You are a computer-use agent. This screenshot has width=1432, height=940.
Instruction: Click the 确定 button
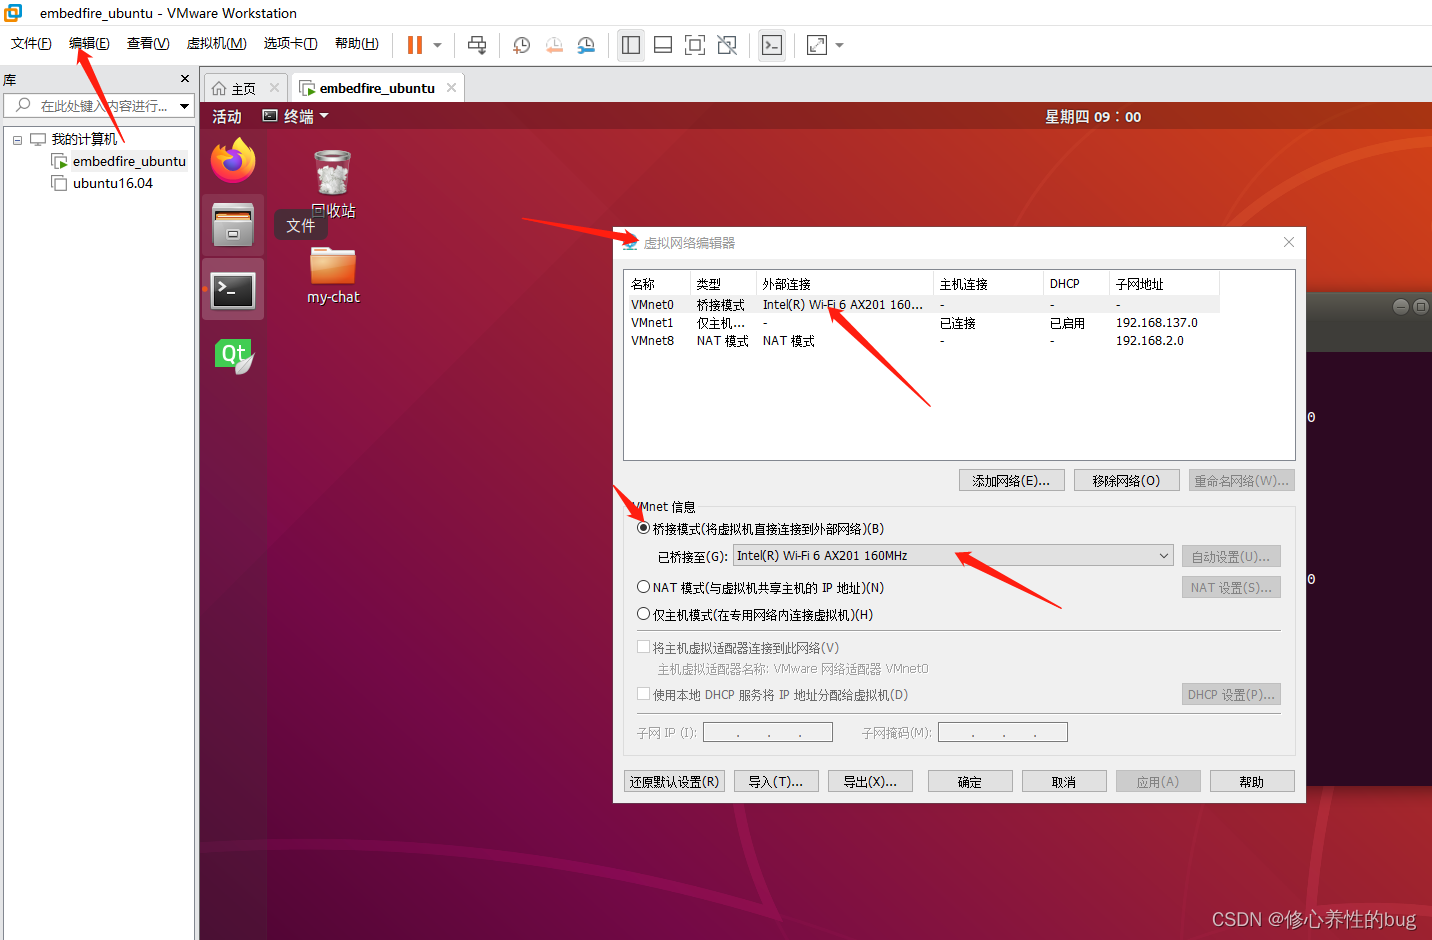(x=970, y=781)
